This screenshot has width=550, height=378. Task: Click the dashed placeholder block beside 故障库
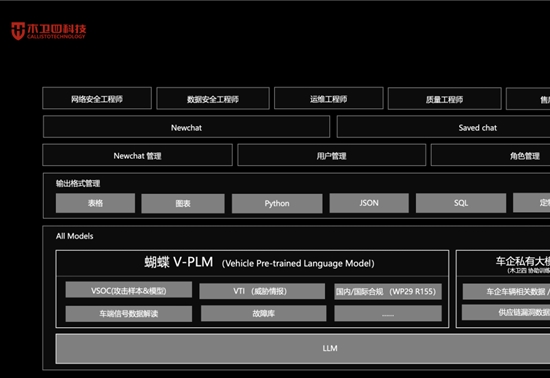(x=388, y=313)
